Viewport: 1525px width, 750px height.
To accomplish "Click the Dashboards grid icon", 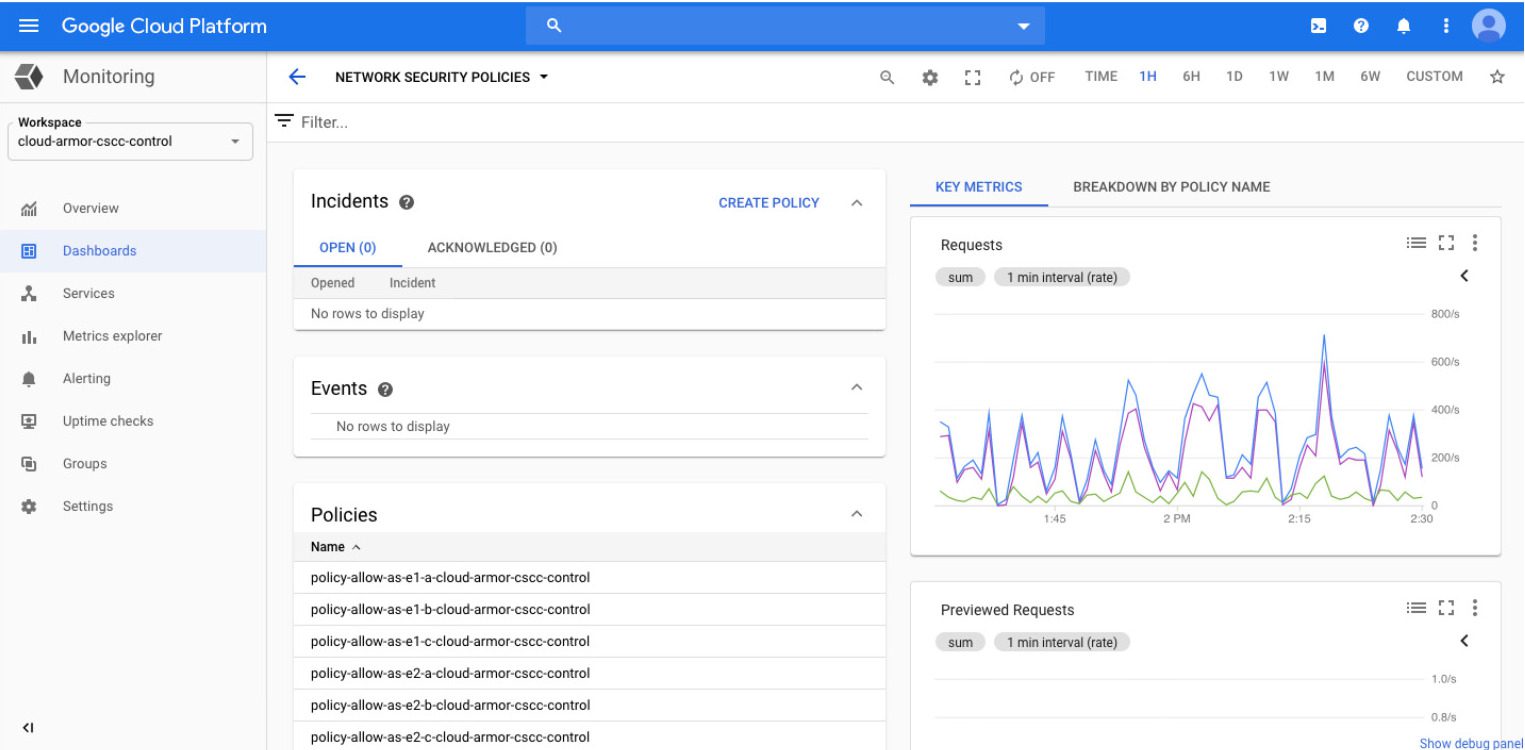I will pyautogui.click(x=29, y=251).
